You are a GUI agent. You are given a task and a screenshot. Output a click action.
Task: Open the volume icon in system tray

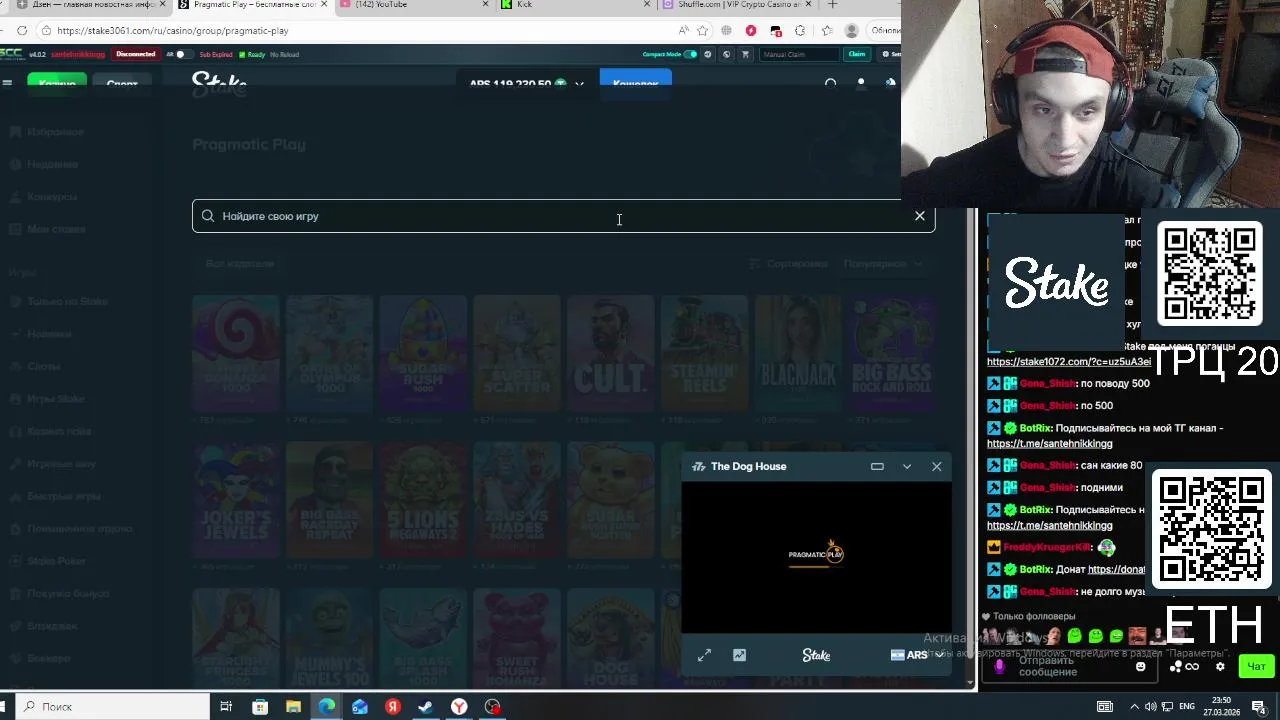click(1150, 706)
